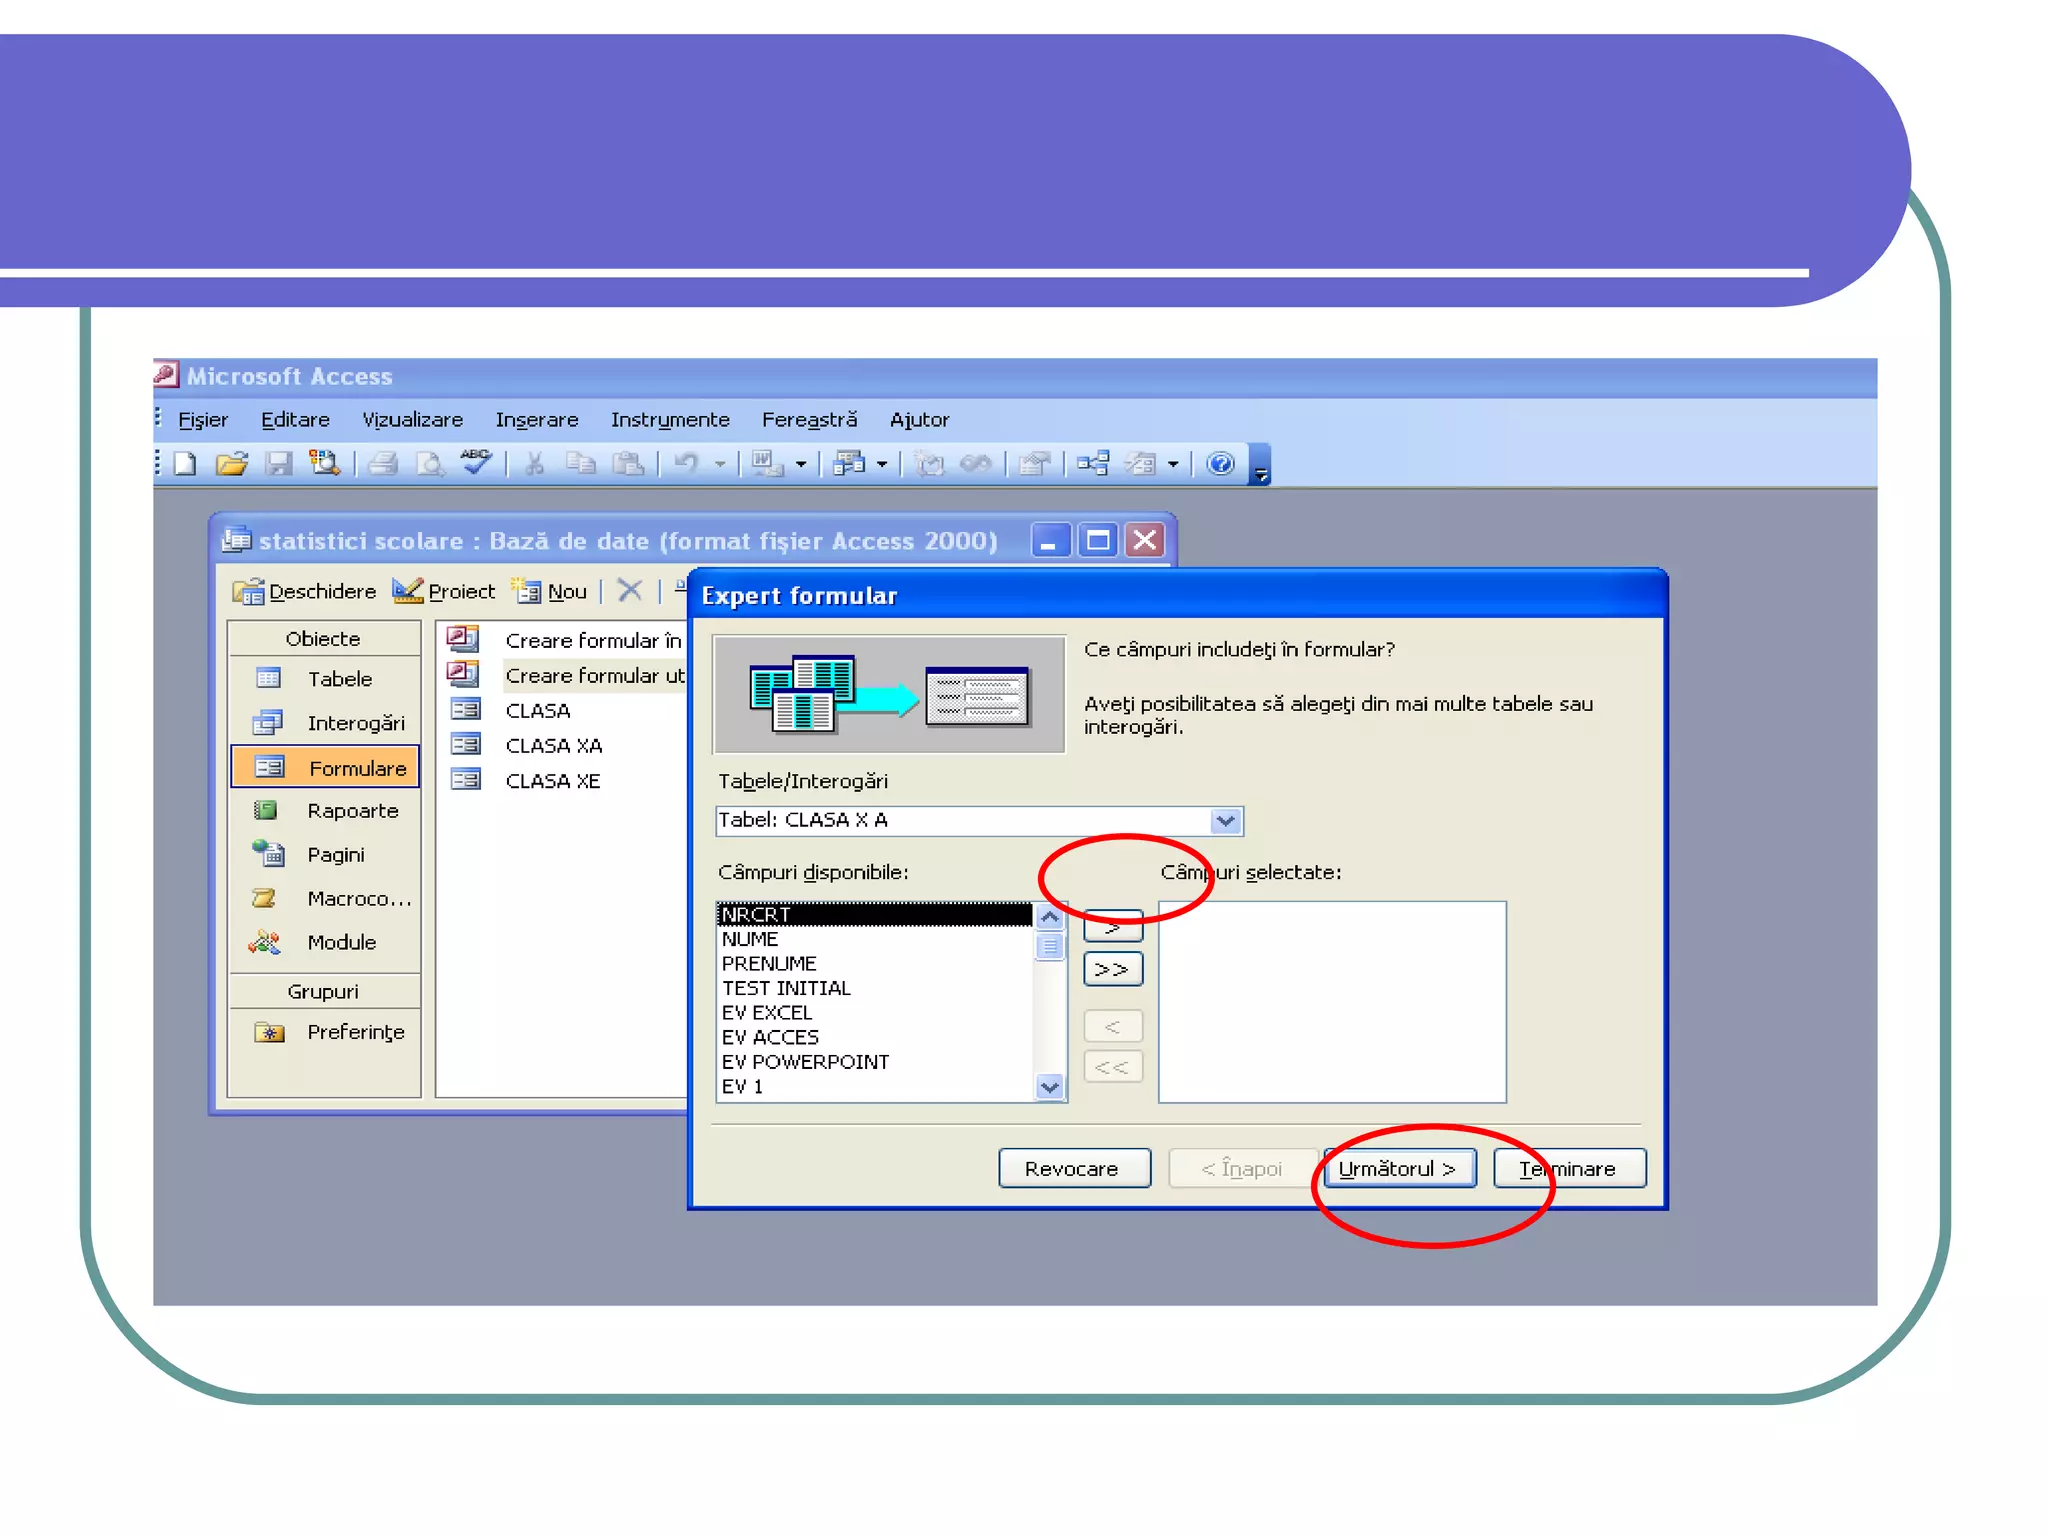Image resolution: width=2048 pixels, height=1536 pixels.
Task: Click the Open folder toolbar icon
Action: pyautogui.click(x=231, y=464)
